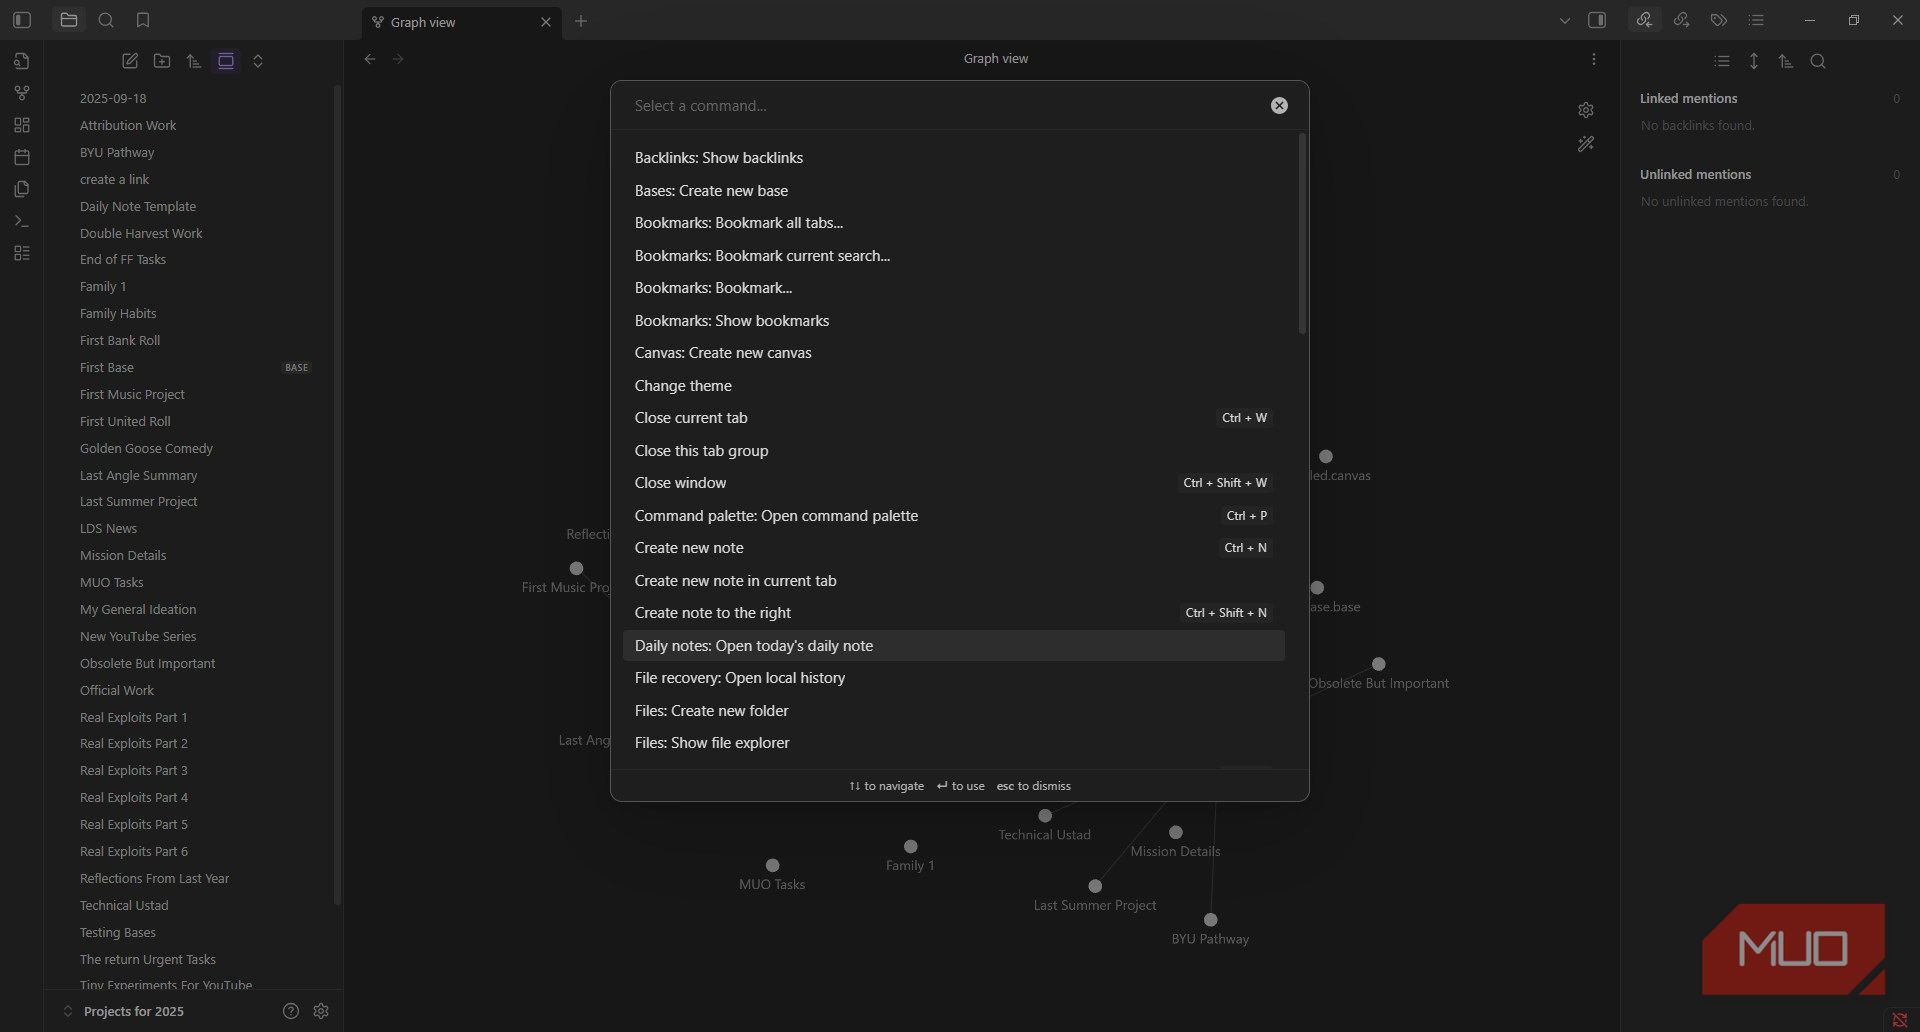
Task: Navigate forward with right arrow
Action: [398, 59]
